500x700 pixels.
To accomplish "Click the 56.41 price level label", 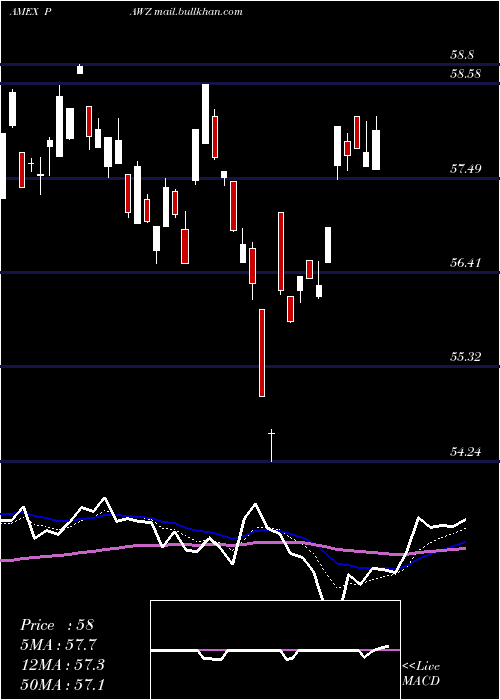I will (466, 262).
